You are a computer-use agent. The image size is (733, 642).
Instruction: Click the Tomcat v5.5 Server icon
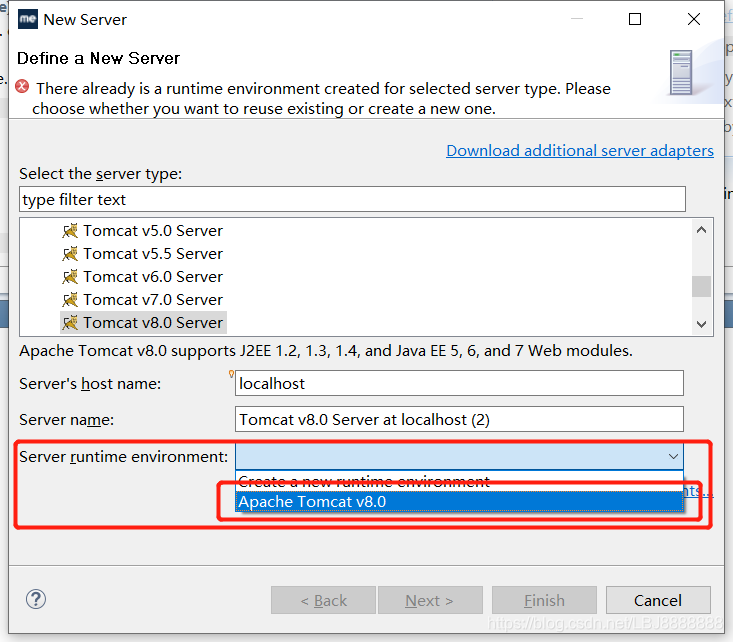70,253
